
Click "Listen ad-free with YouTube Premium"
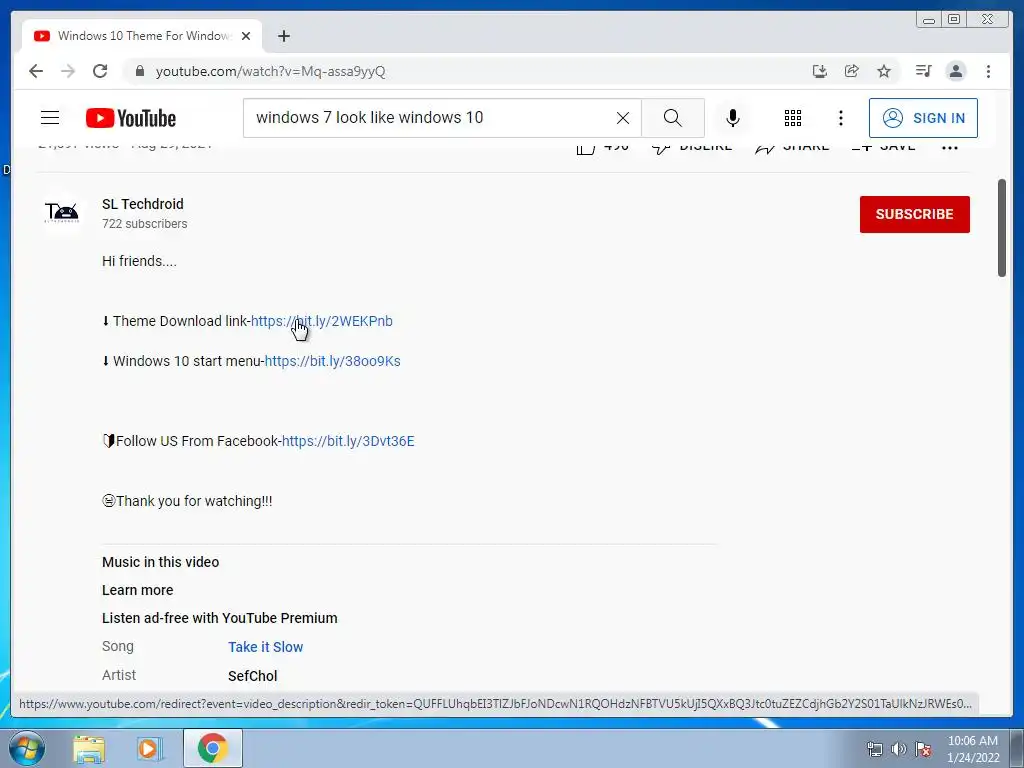[x=219, y=618]
